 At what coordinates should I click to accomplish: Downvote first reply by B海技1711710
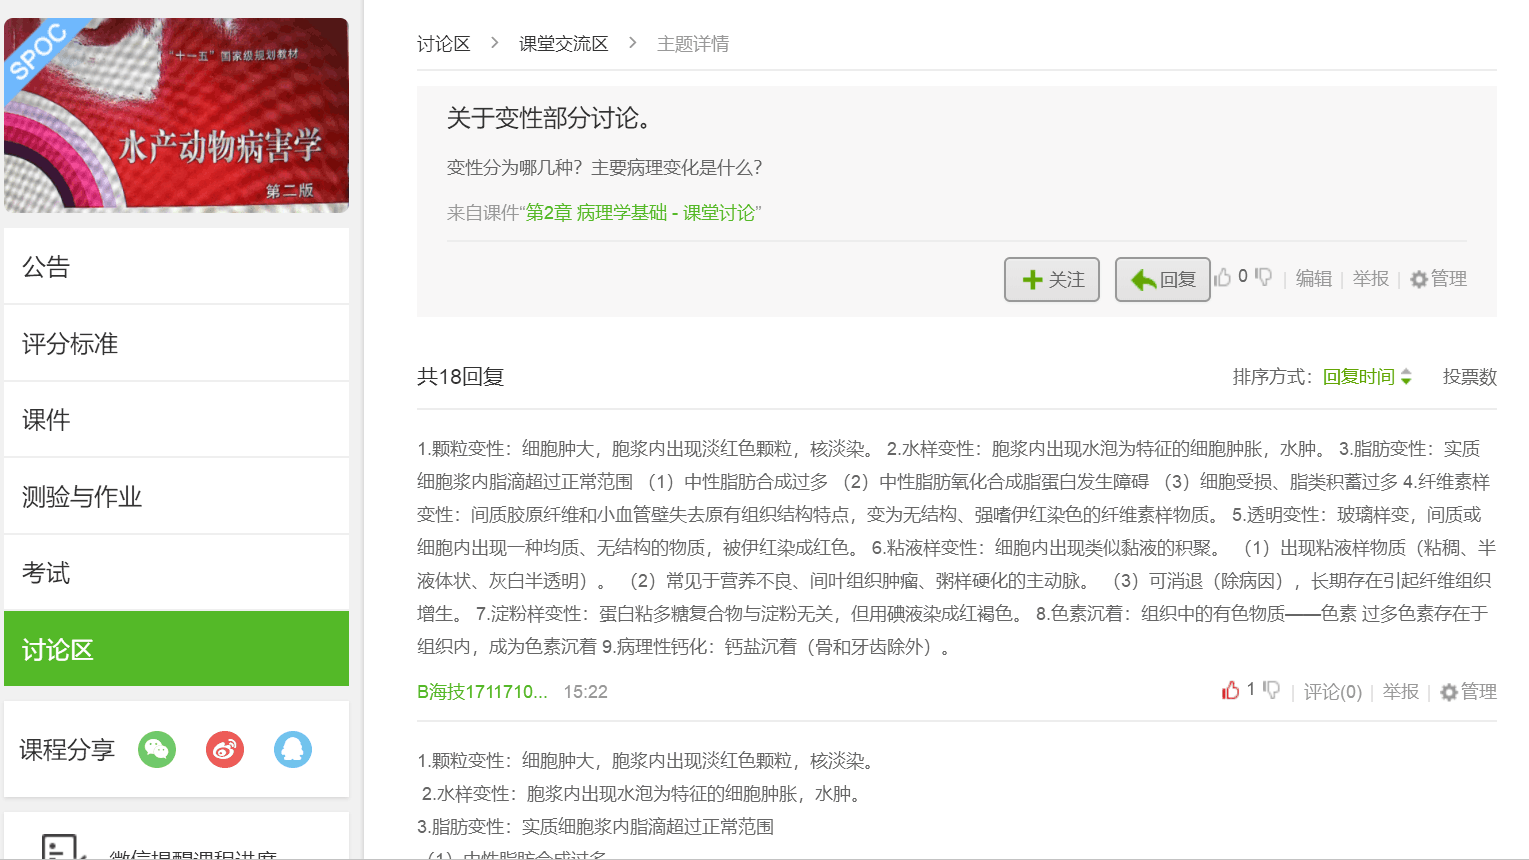[1271, 690]
